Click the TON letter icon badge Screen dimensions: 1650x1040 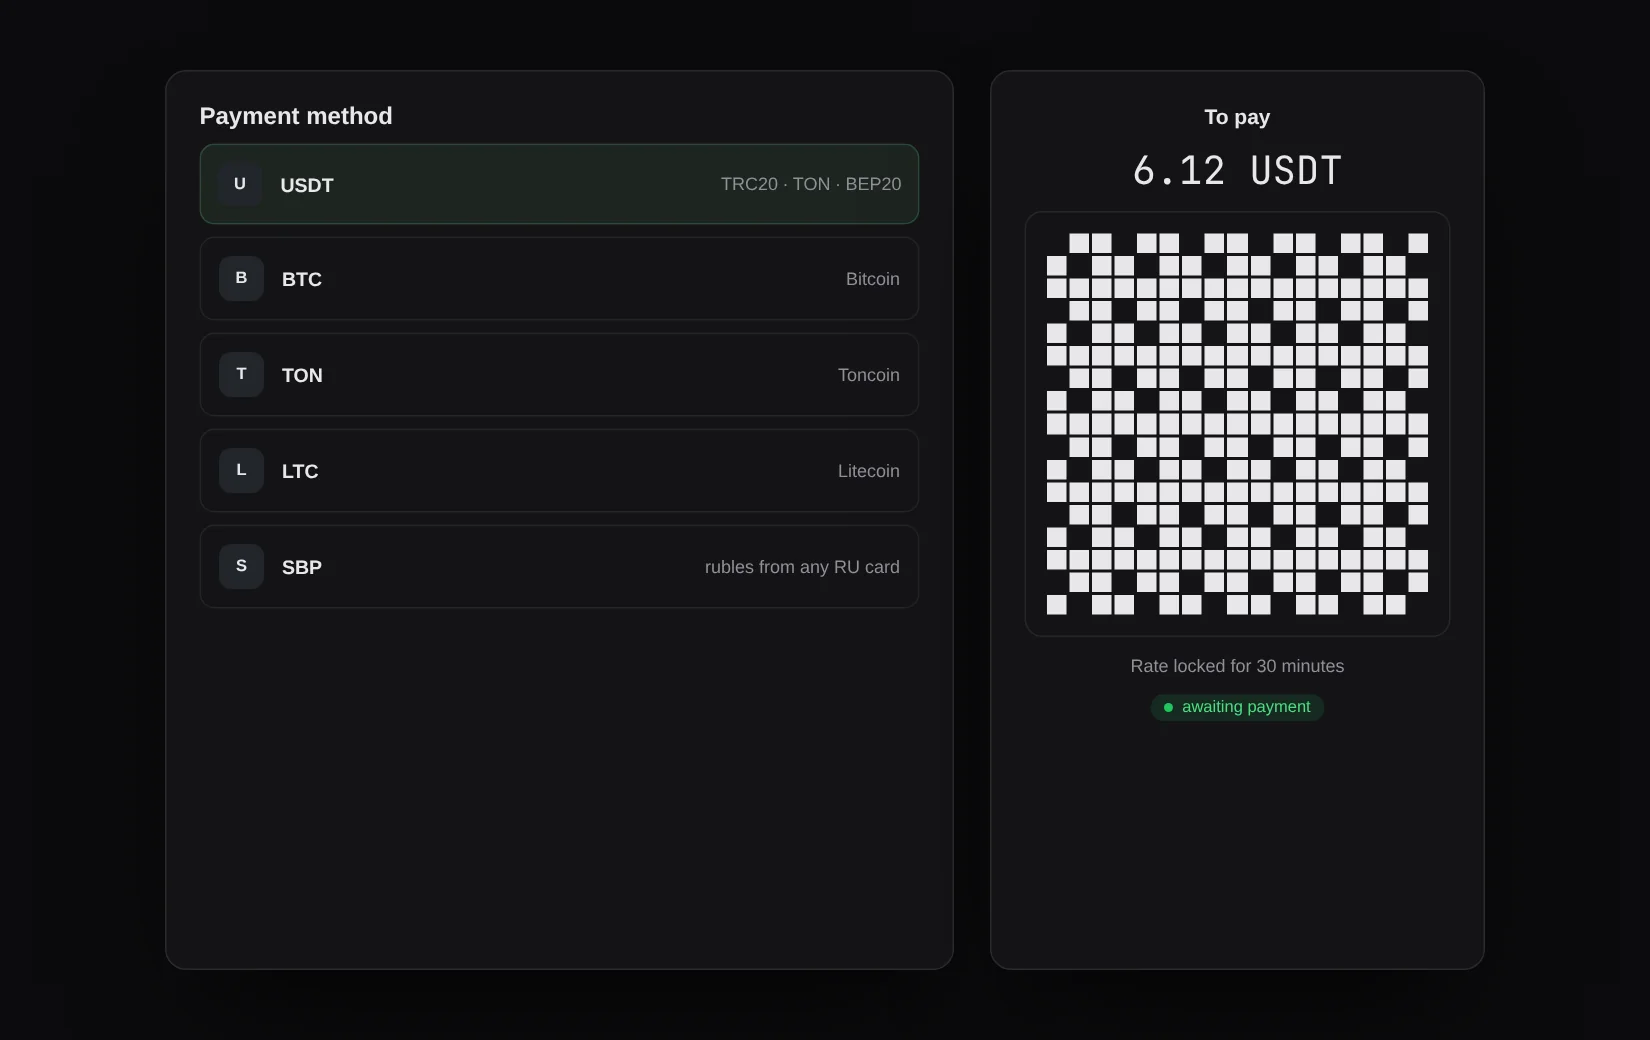click(241, 374)
